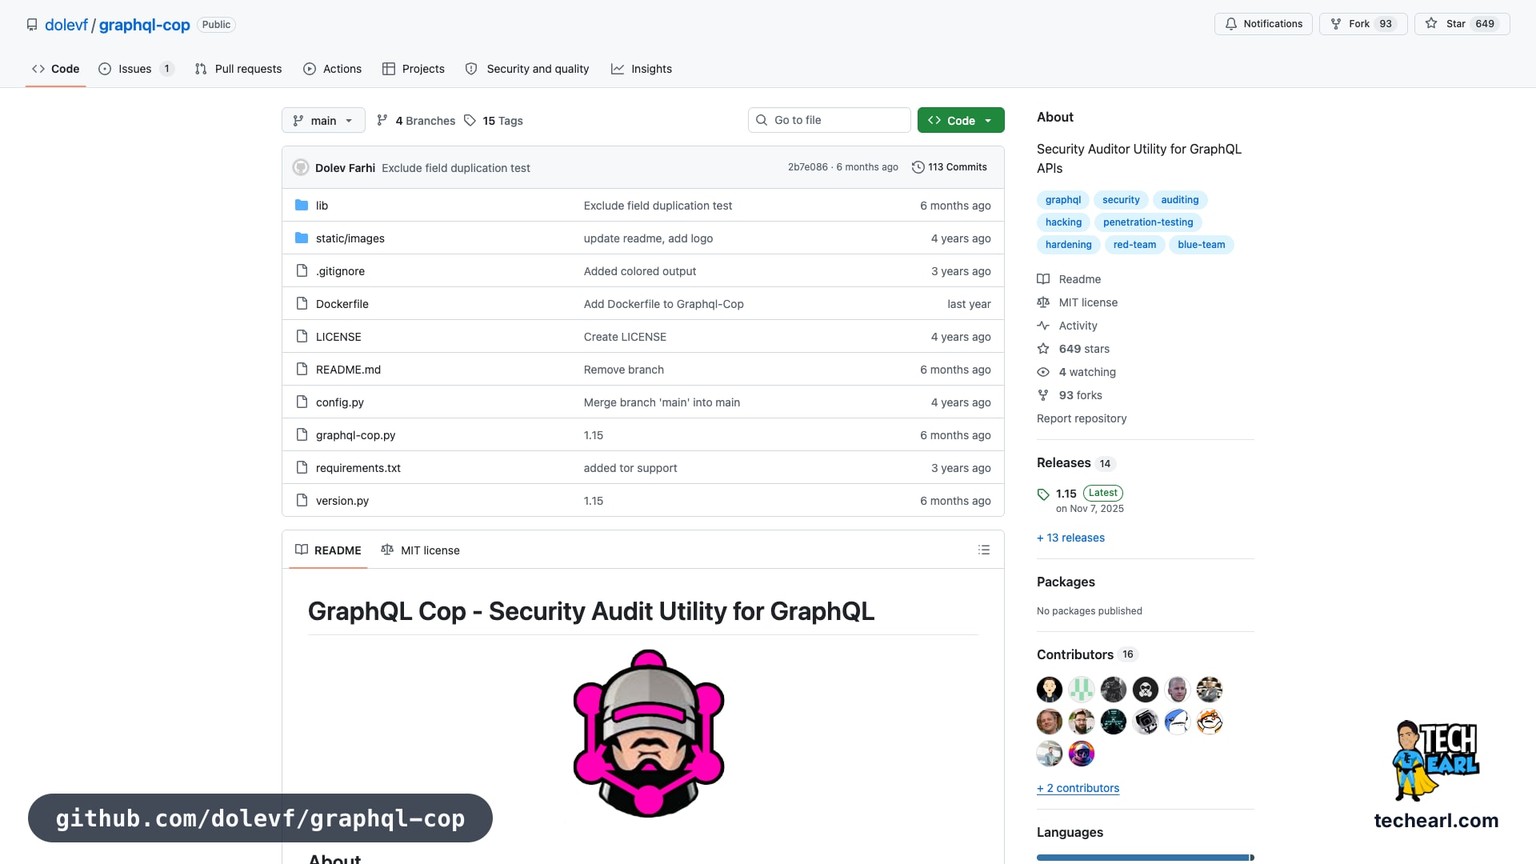
Task: Open commit message 'added tor support'
Action: click(630, 468)
